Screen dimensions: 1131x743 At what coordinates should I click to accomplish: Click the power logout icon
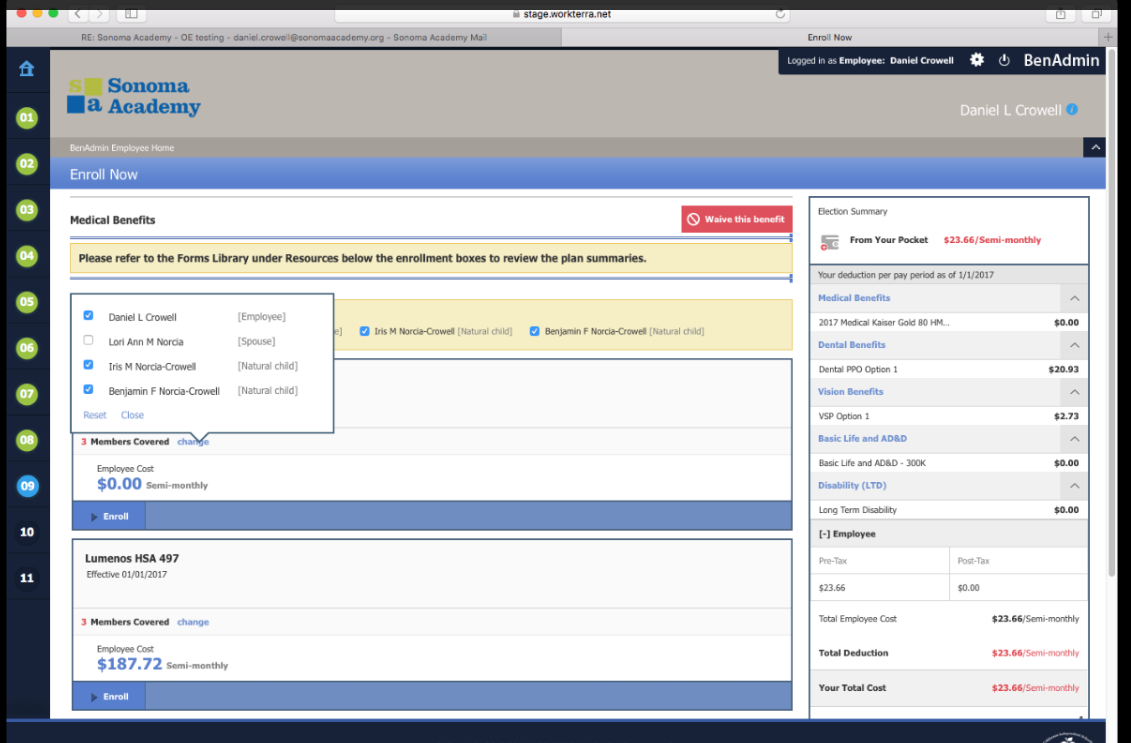[x=1004, y=61]
